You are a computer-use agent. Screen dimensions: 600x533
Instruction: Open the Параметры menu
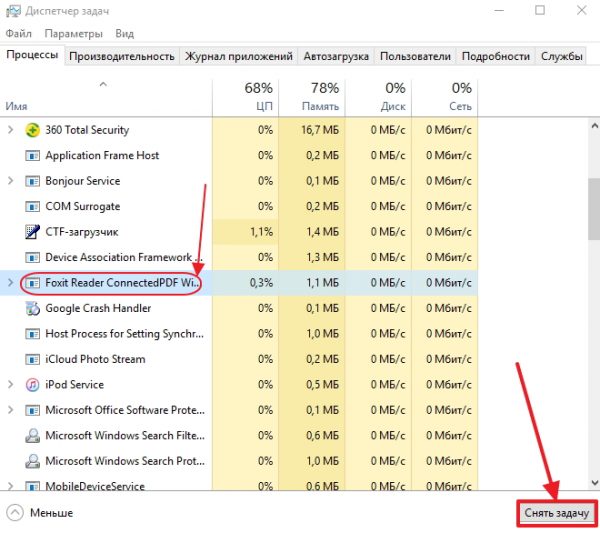(x=72, y=33)
